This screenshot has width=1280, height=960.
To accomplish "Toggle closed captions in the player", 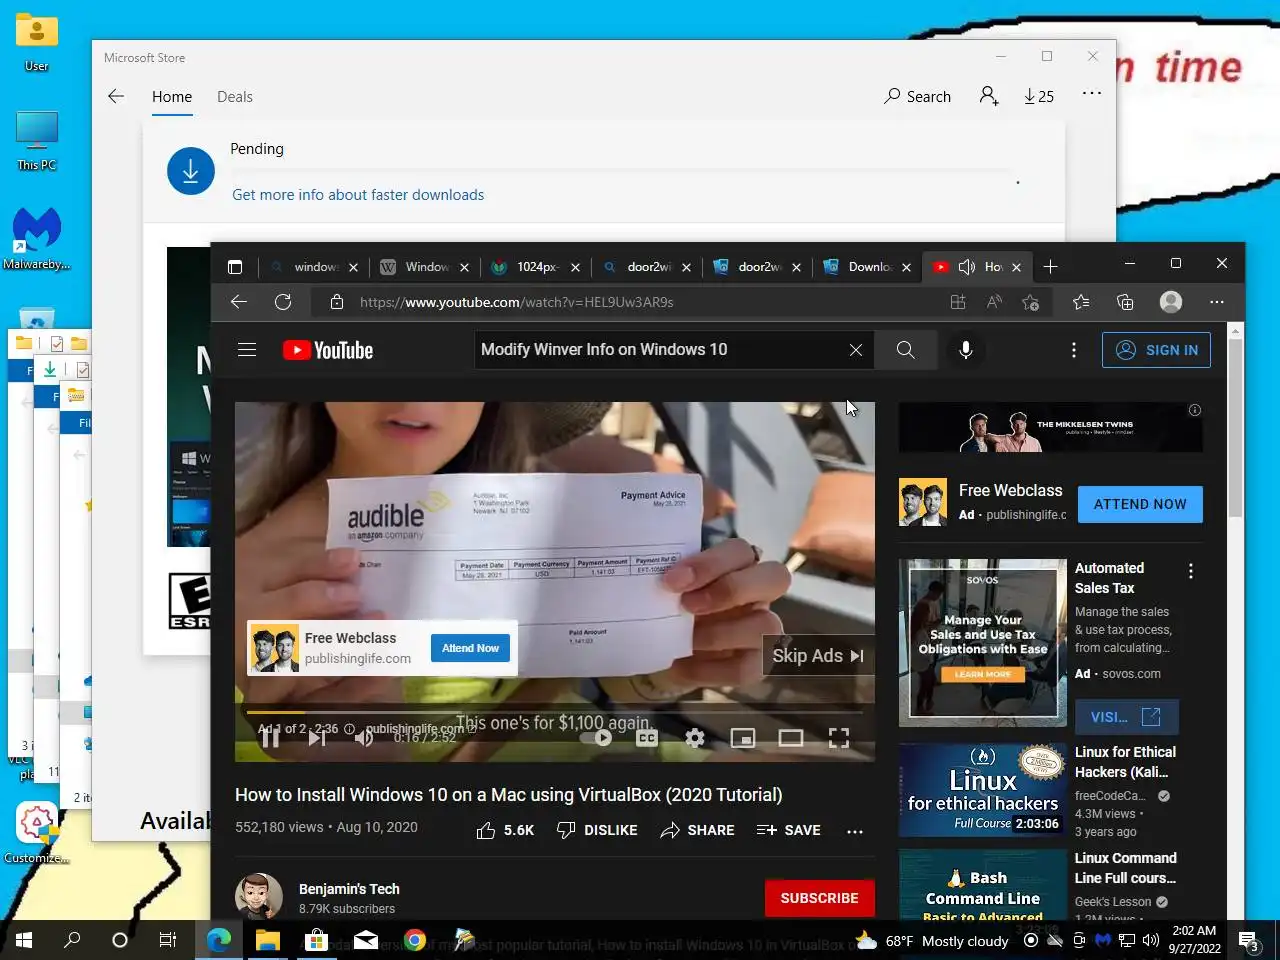I will pos(647,738).
